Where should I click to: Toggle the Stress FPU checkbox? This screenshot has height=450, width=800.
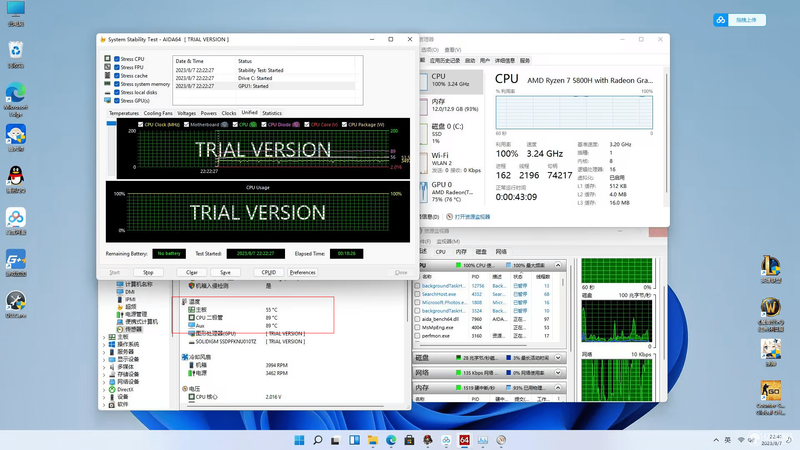(x=117, y=67)
